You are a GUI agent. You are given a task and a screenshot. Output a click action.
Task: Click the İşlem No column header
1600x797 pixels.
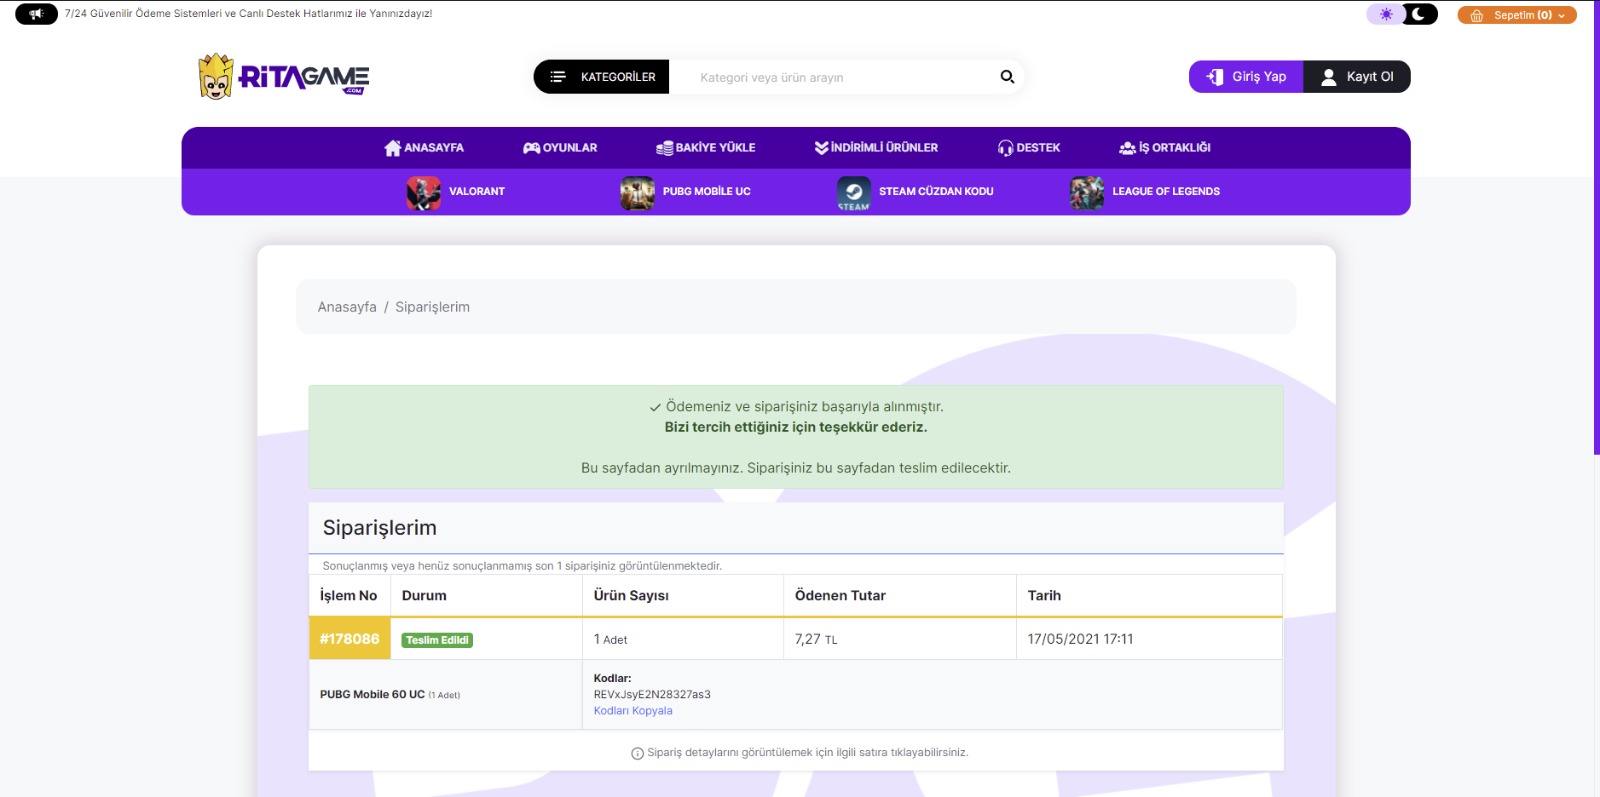click(348, 595)
